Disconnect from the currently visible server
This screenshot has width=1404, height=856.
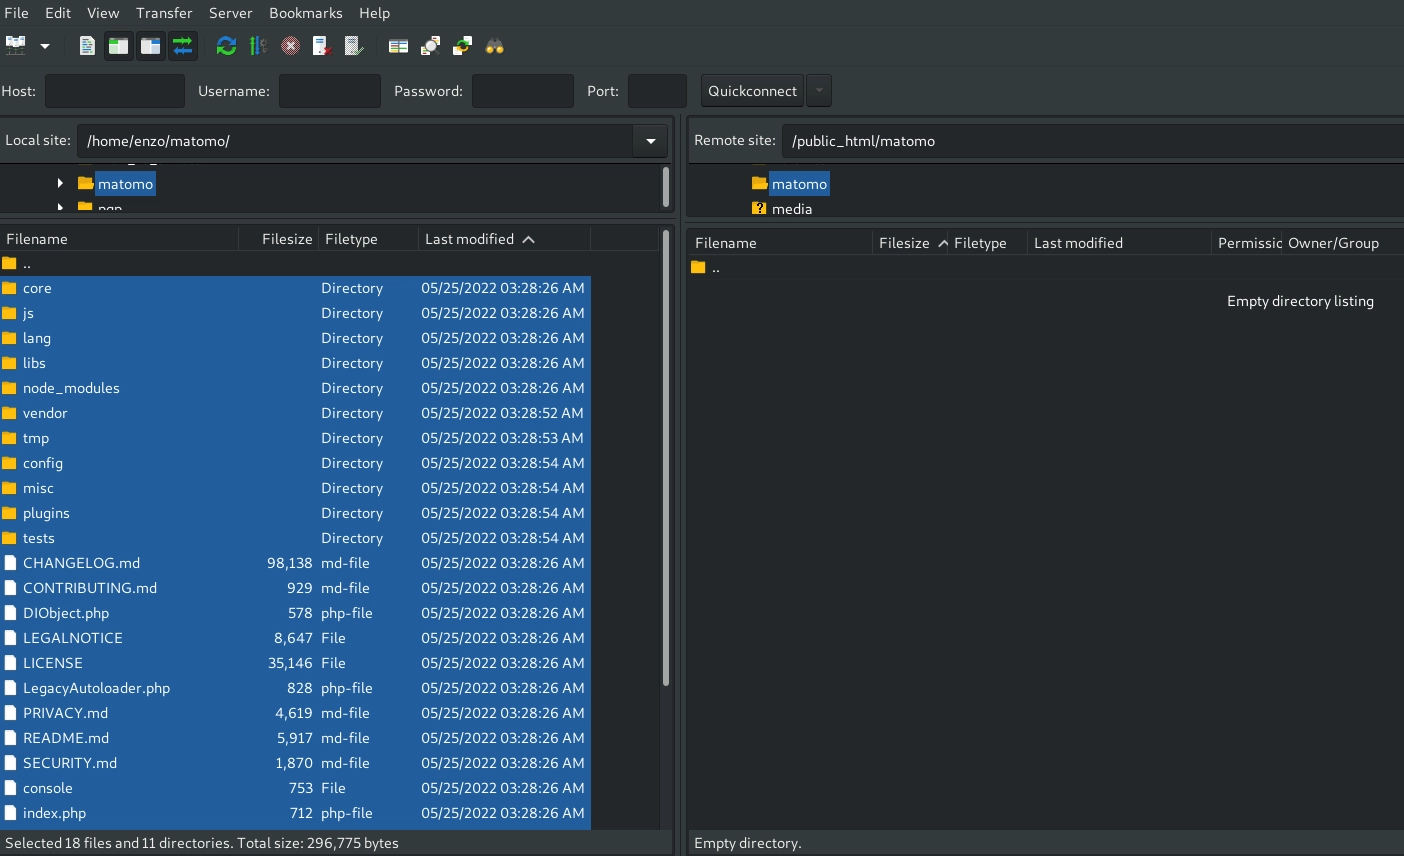322,46
